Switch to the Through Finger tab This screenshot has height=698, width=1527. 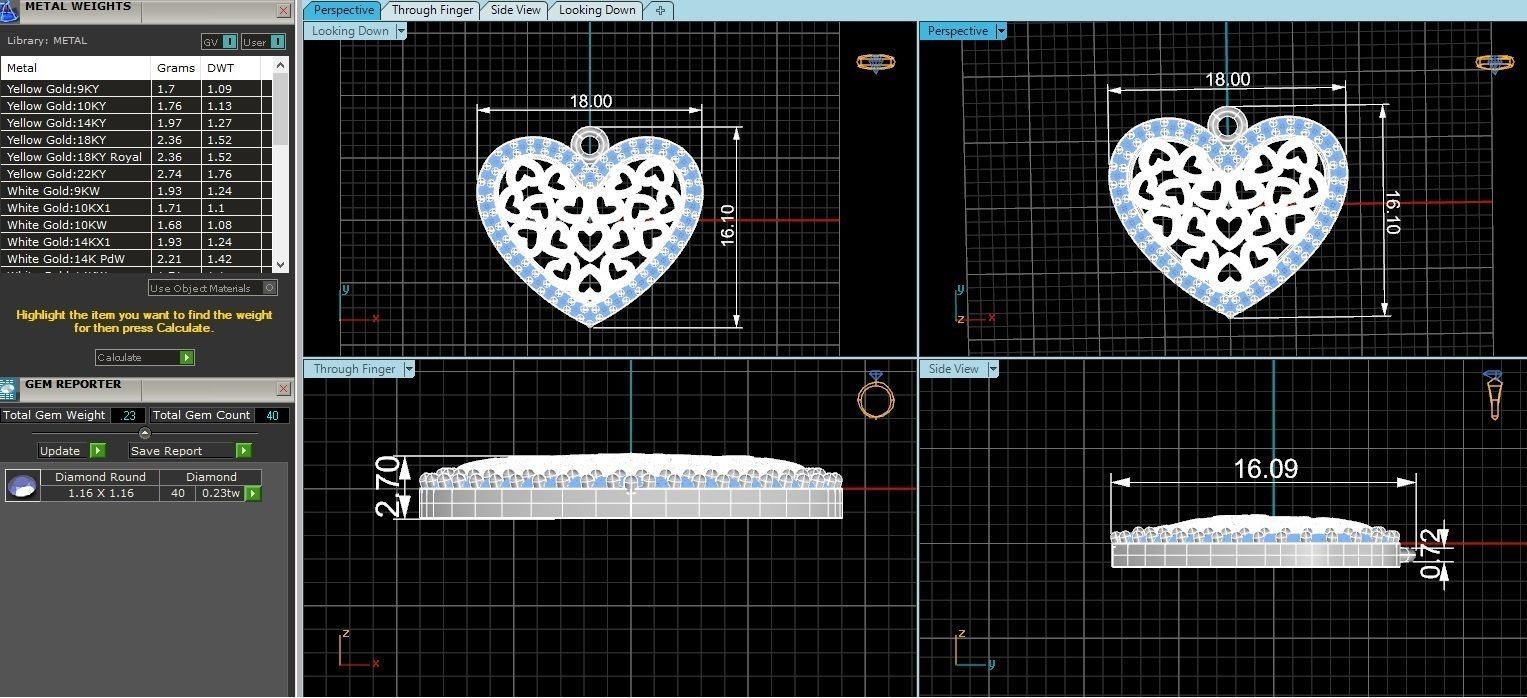click(x=432, y=10)
